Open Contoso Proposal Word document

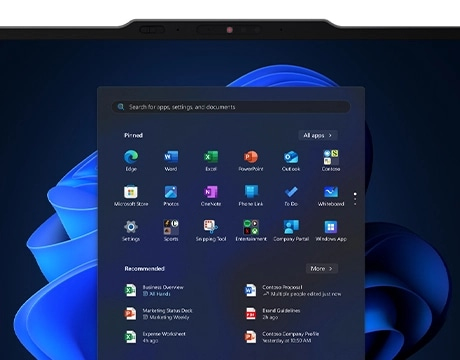(293, 290)
